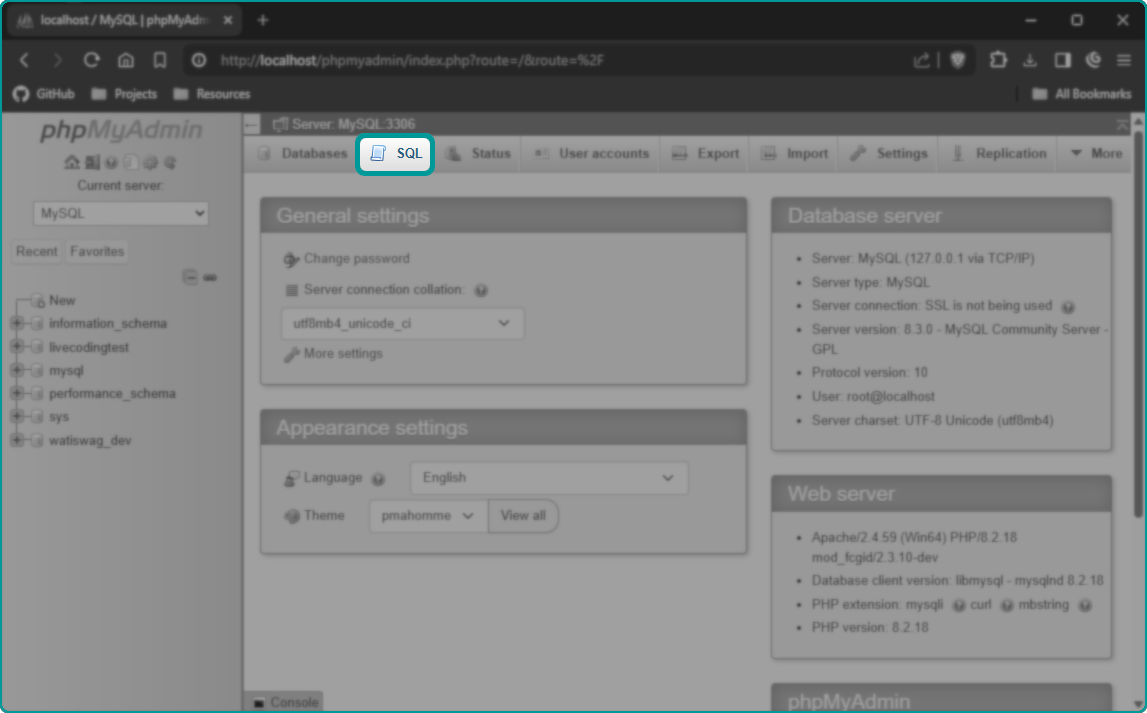Click the log out icon in sidebar
Screen dimensions: 1147x713
click(91, 162)
